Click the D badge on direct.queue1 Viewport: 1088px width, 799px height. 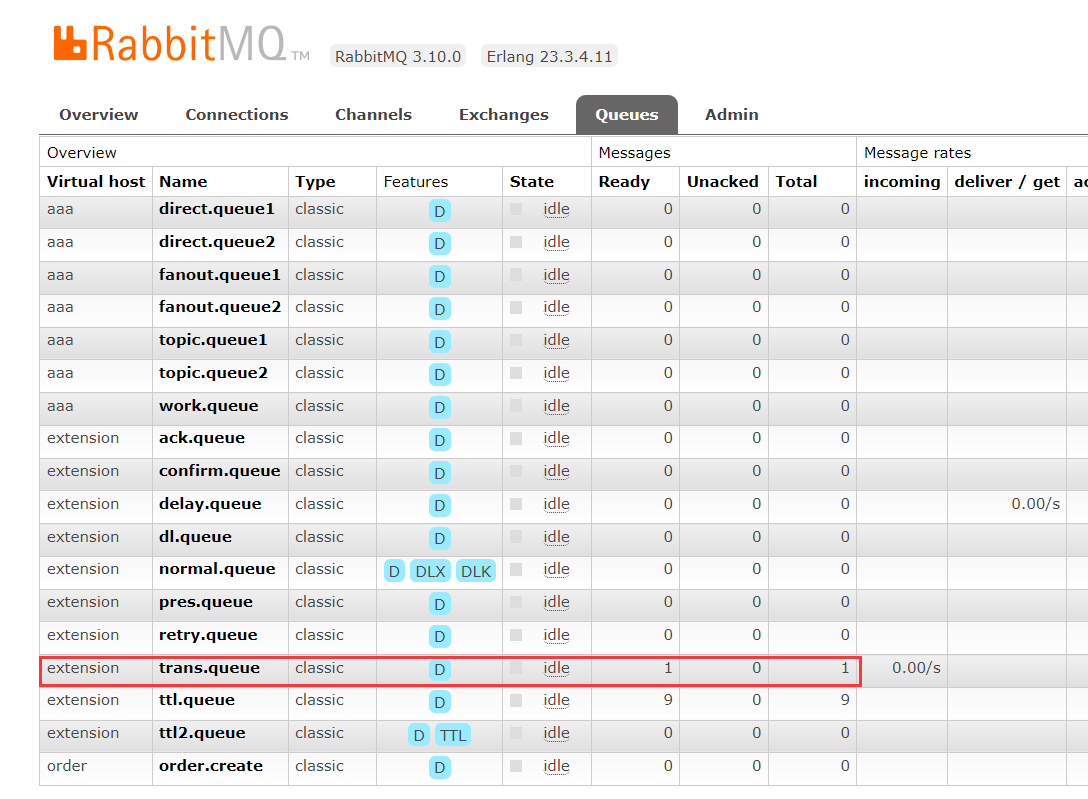pyautogui.click(x=439, y=211)
